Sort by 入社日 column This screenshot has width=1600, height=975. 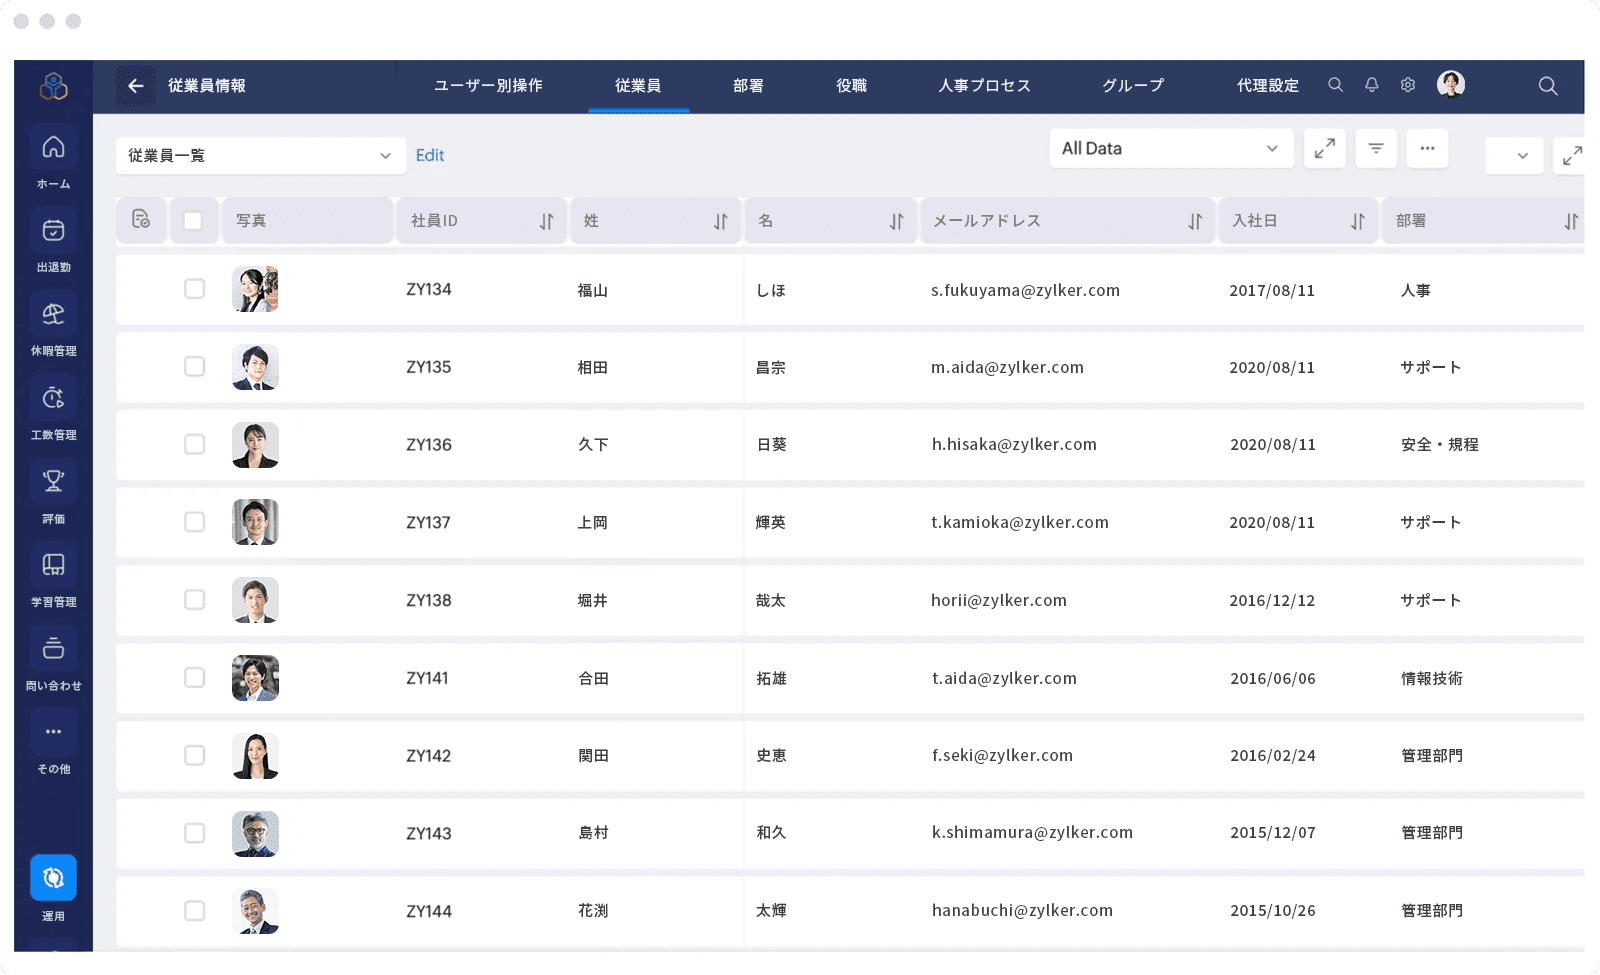[x=1357, y=221]
